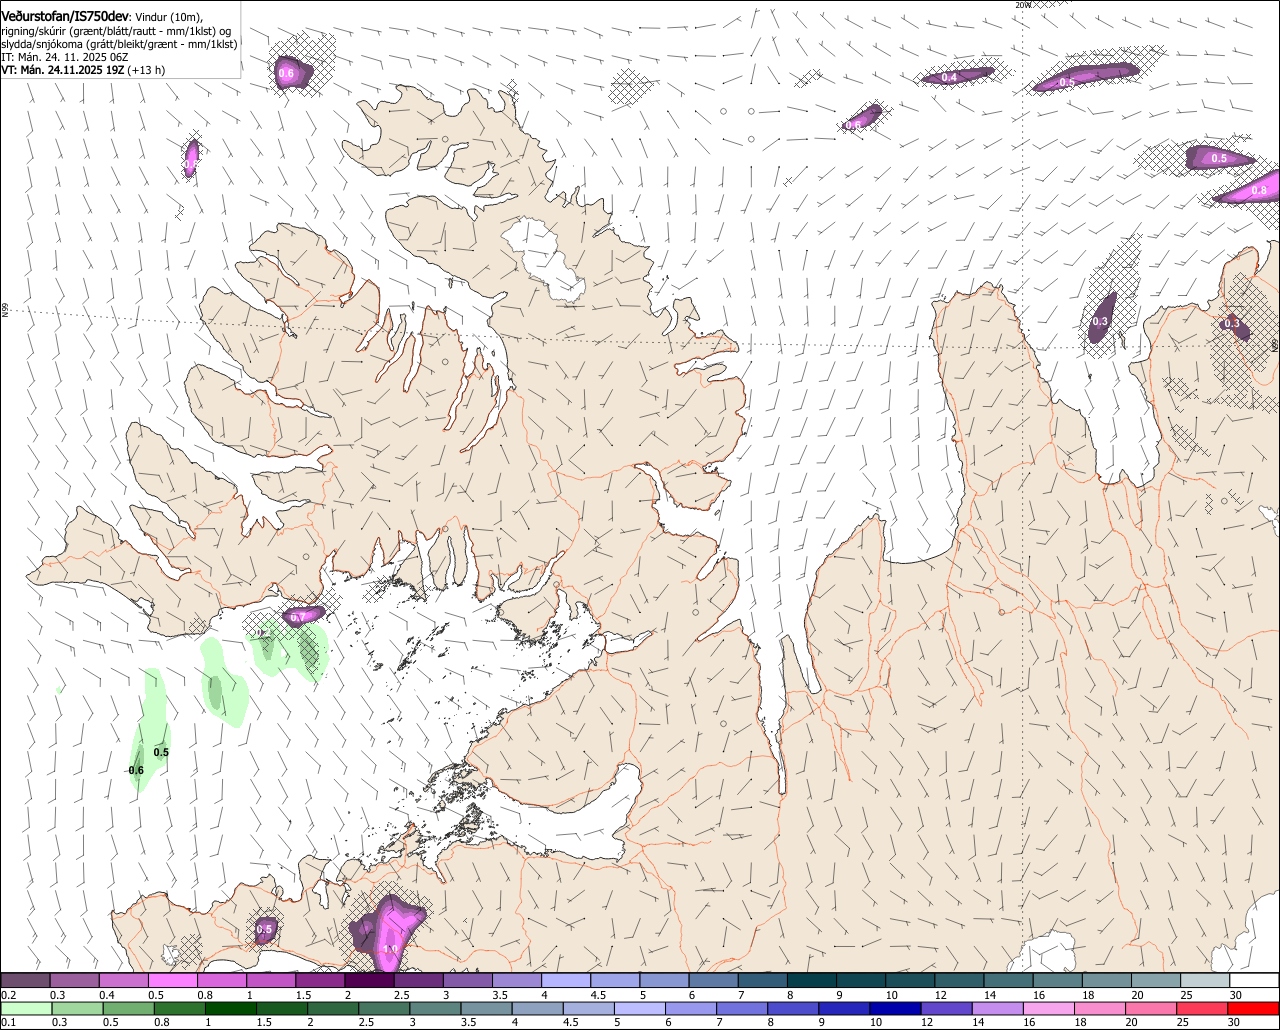Click the Veðurstofan/IS750dev title text
This screenshot has width=1280, height=1030.
click(x=64, y=17)
